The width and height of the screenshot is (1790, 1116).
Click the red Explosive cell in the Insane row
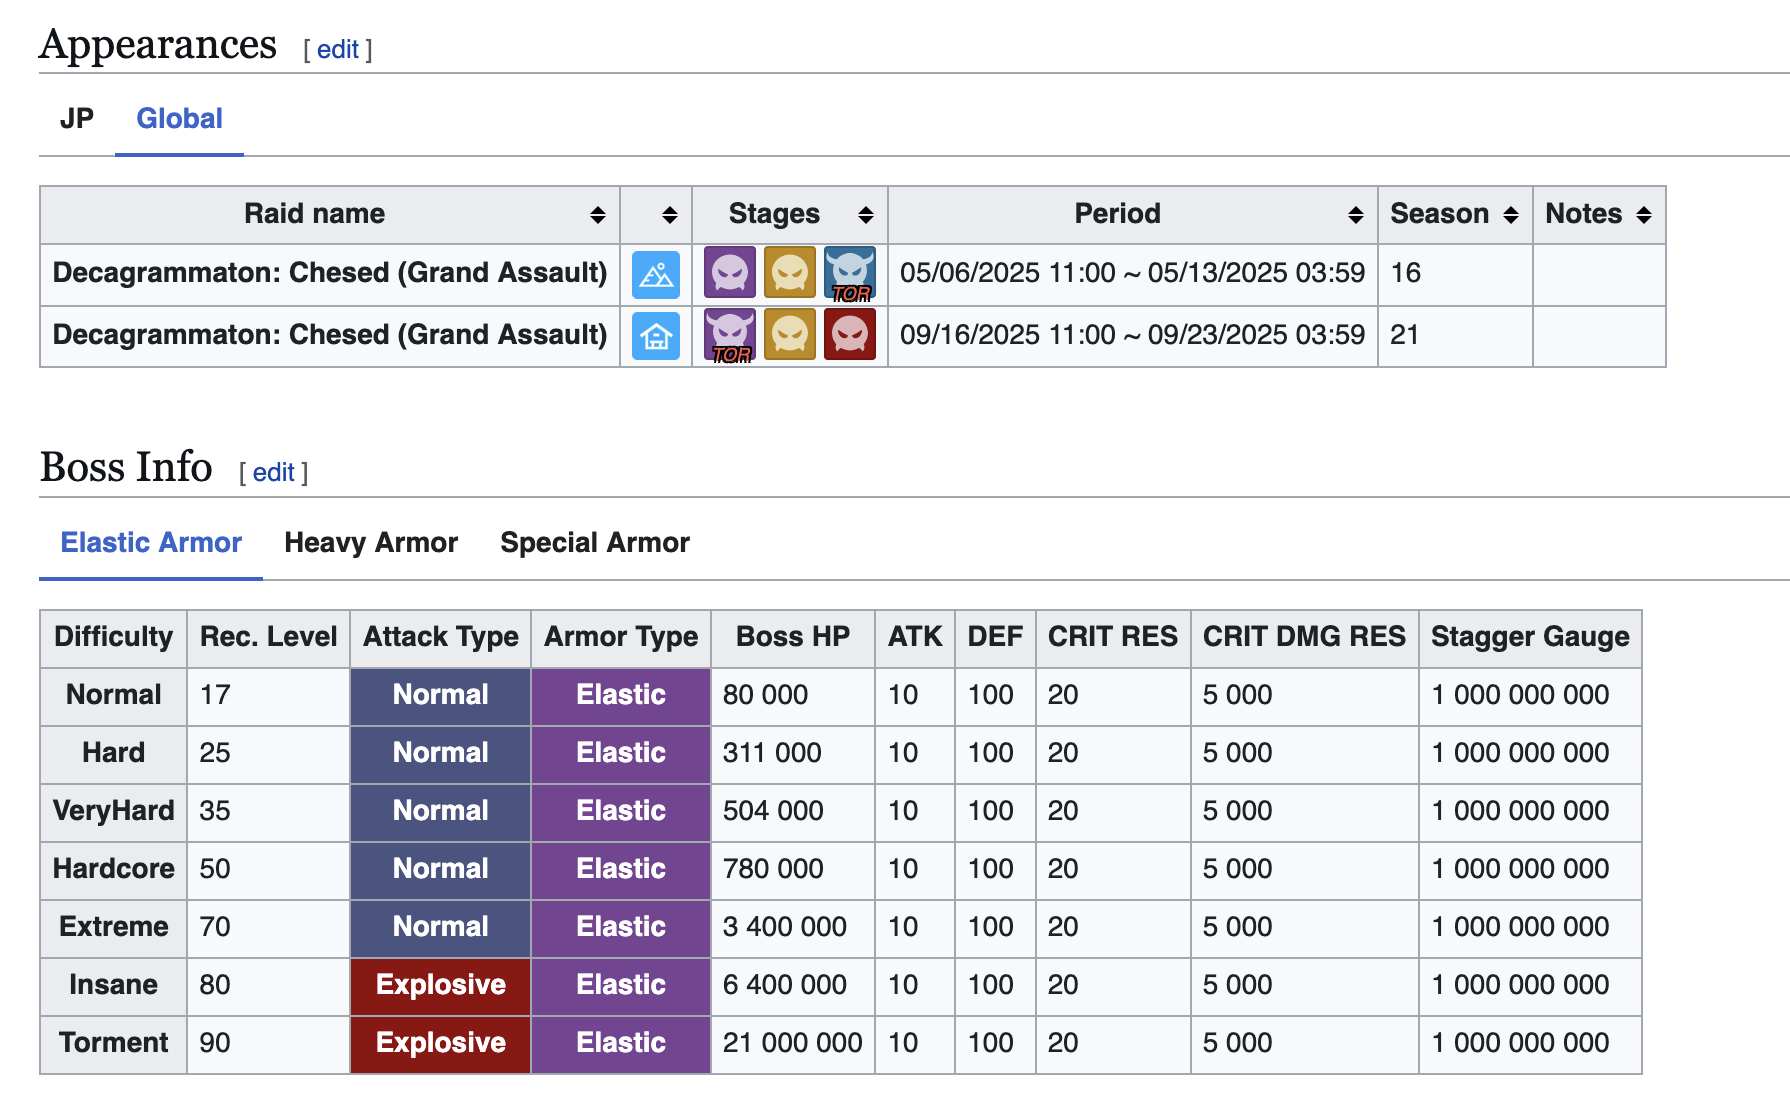(440, 985)
